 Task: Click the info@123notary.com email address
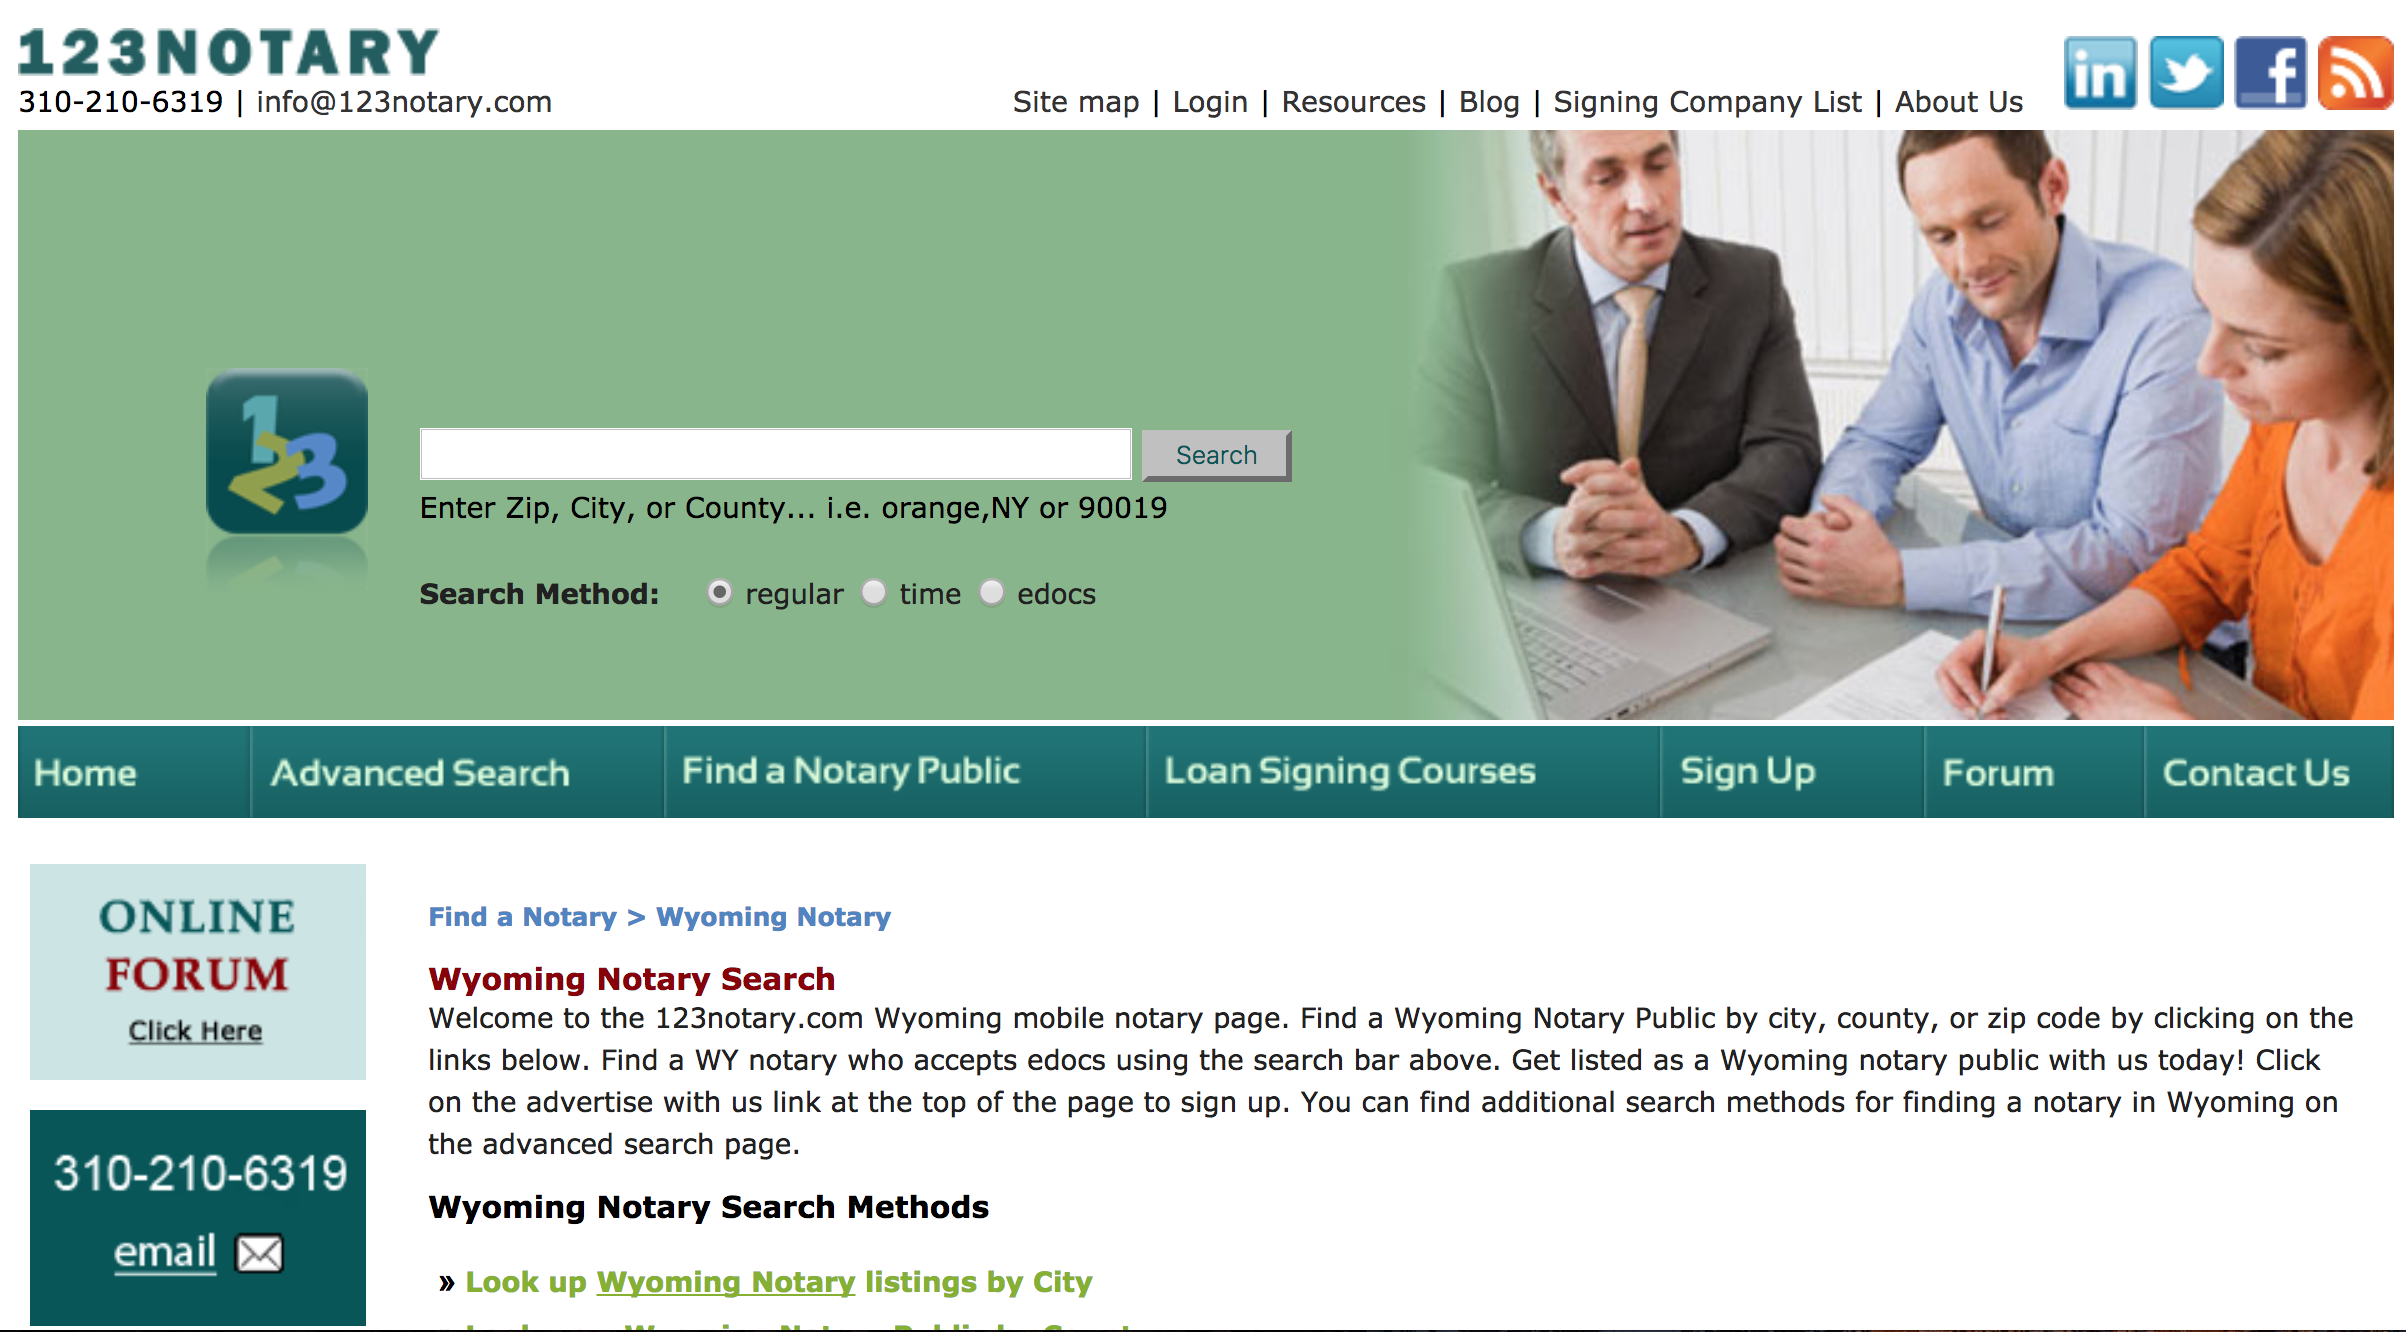click(x=404, y=102)
